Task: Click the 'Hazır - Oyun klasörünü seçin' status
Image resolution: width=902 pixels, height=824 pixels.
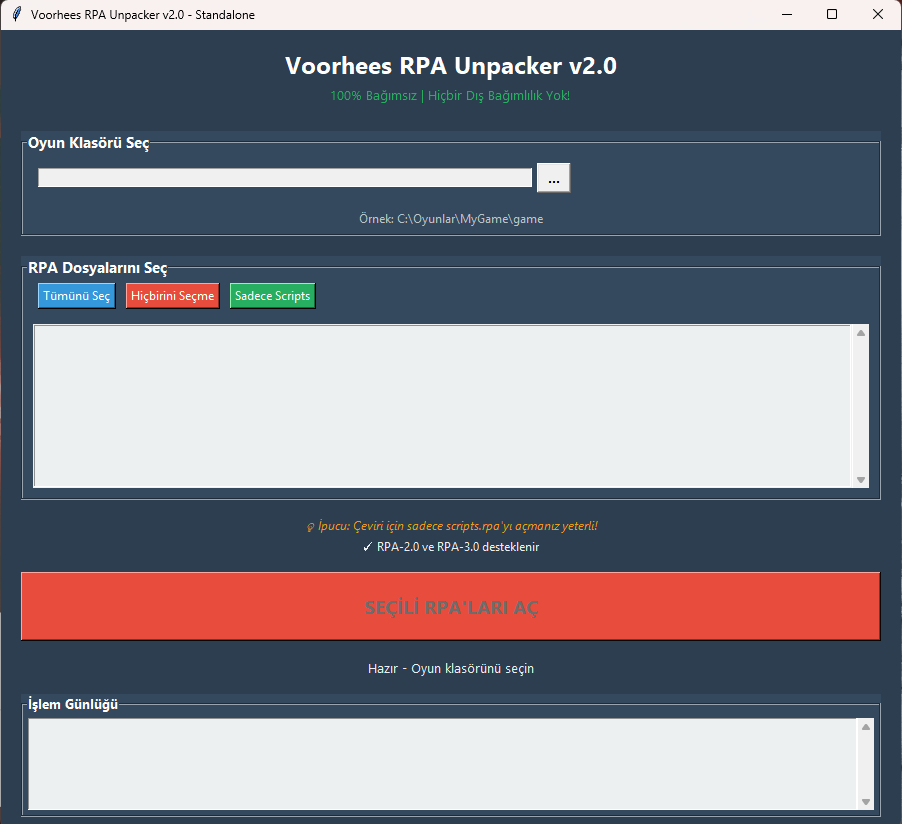Action: [451, 669]
